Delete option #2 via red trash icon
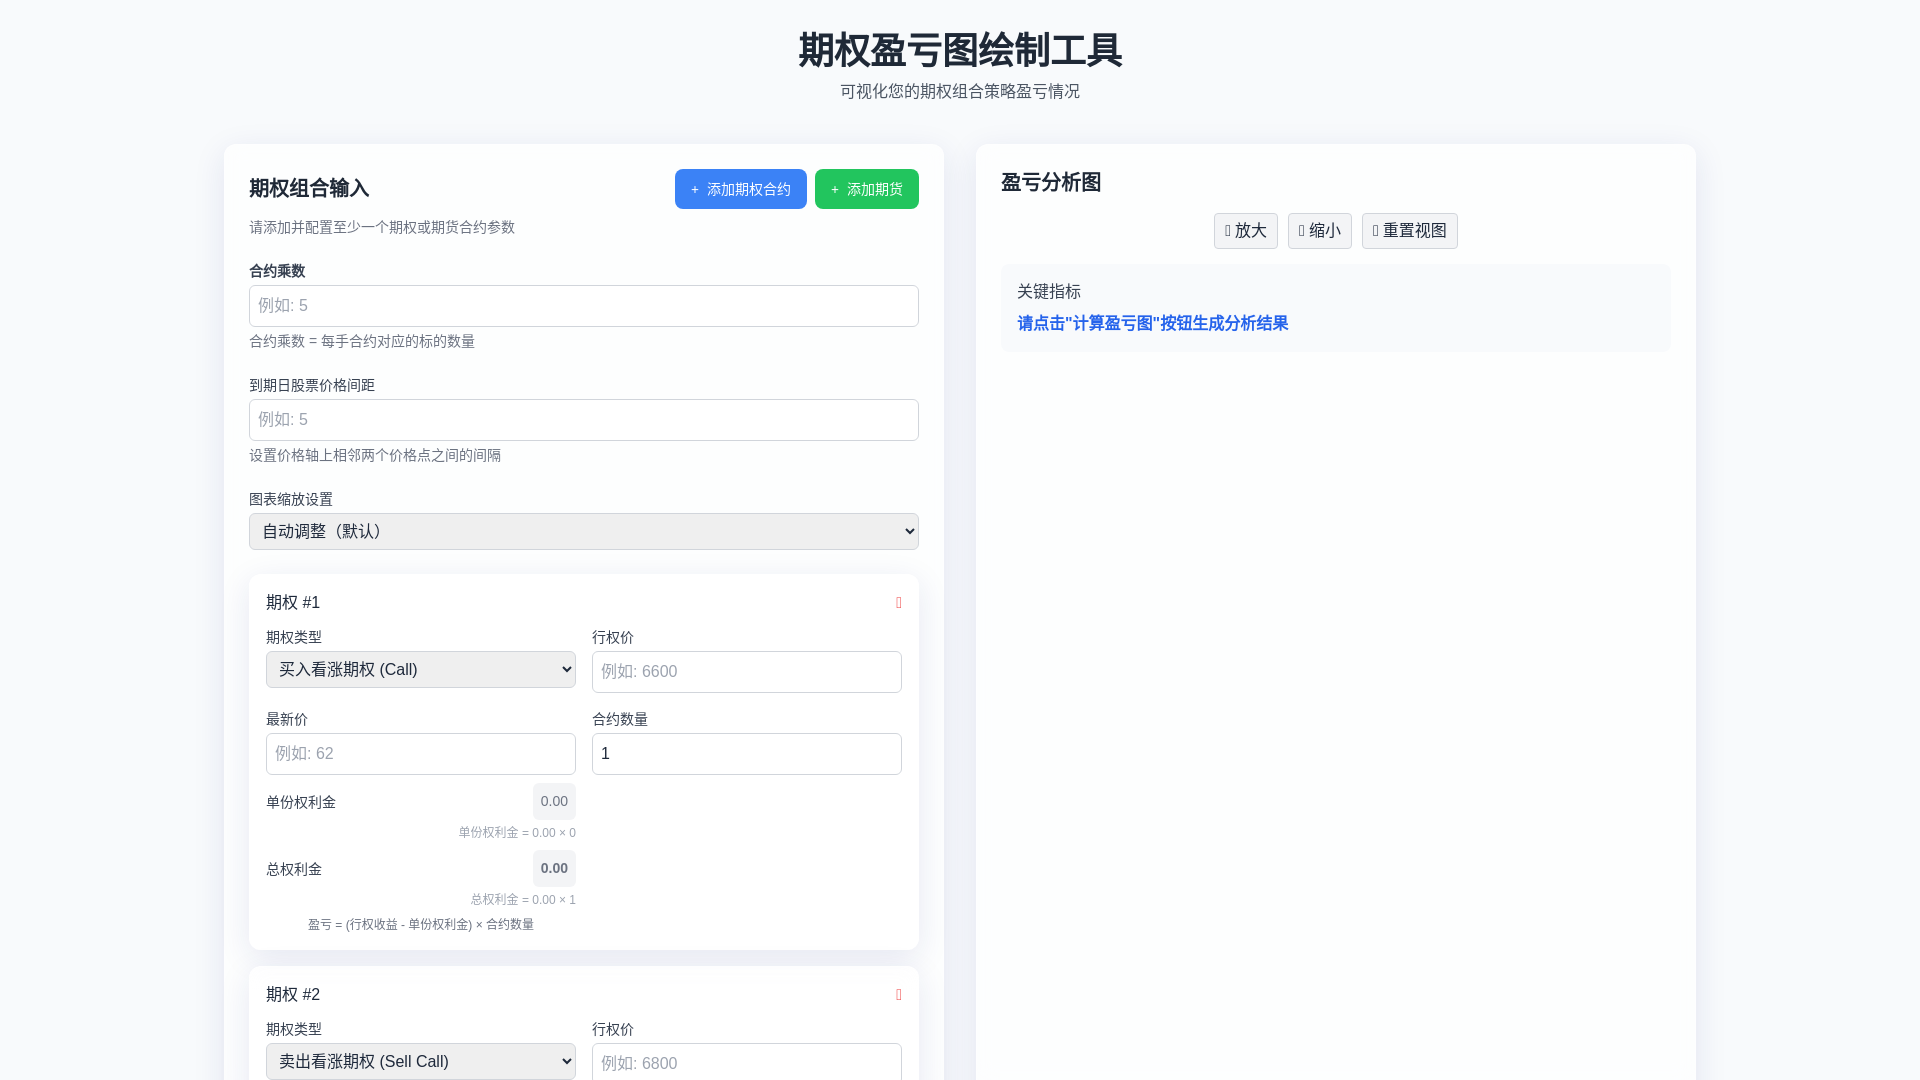This screenshot has width=1920, height=1080. (898, 995)
